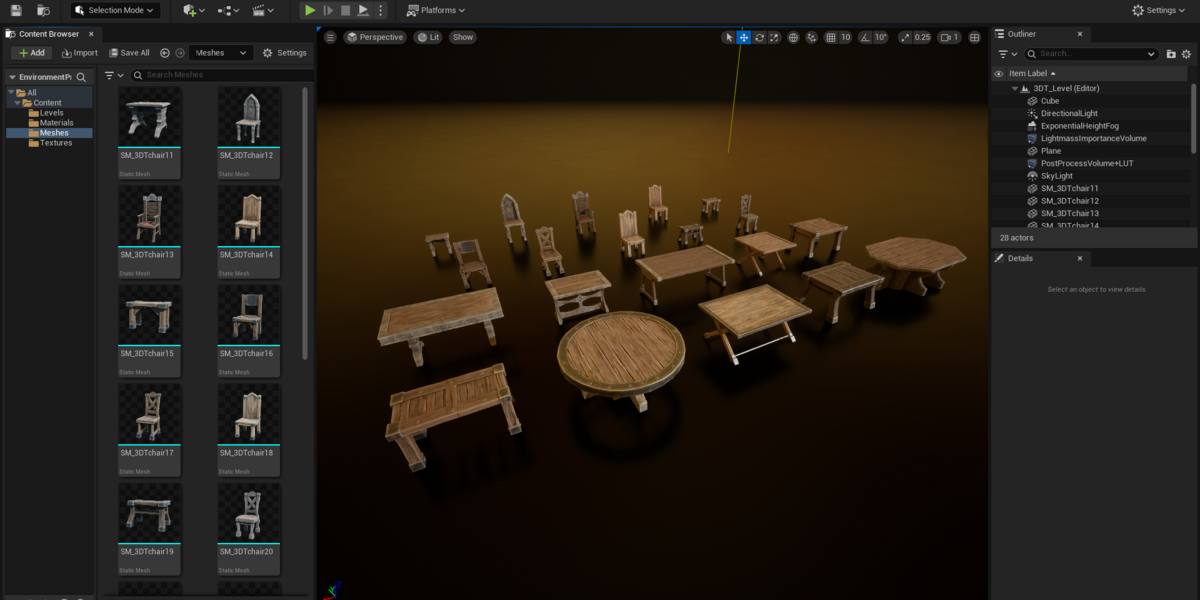Open the Cinematics clapperboard menu
The width and height of the screenshot is (1200, 600).
coord(263,10)
